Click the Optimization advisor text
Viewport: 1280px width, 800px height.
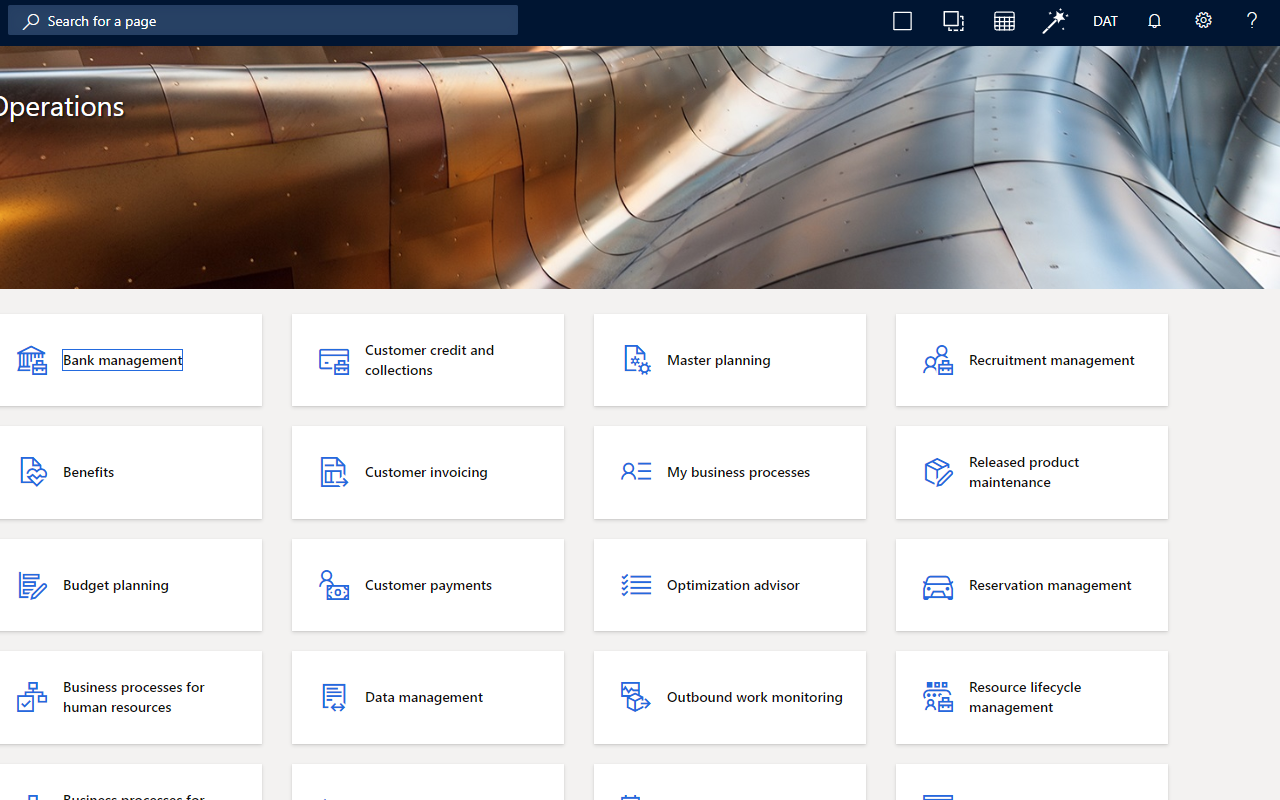click(x=733, y=585)
